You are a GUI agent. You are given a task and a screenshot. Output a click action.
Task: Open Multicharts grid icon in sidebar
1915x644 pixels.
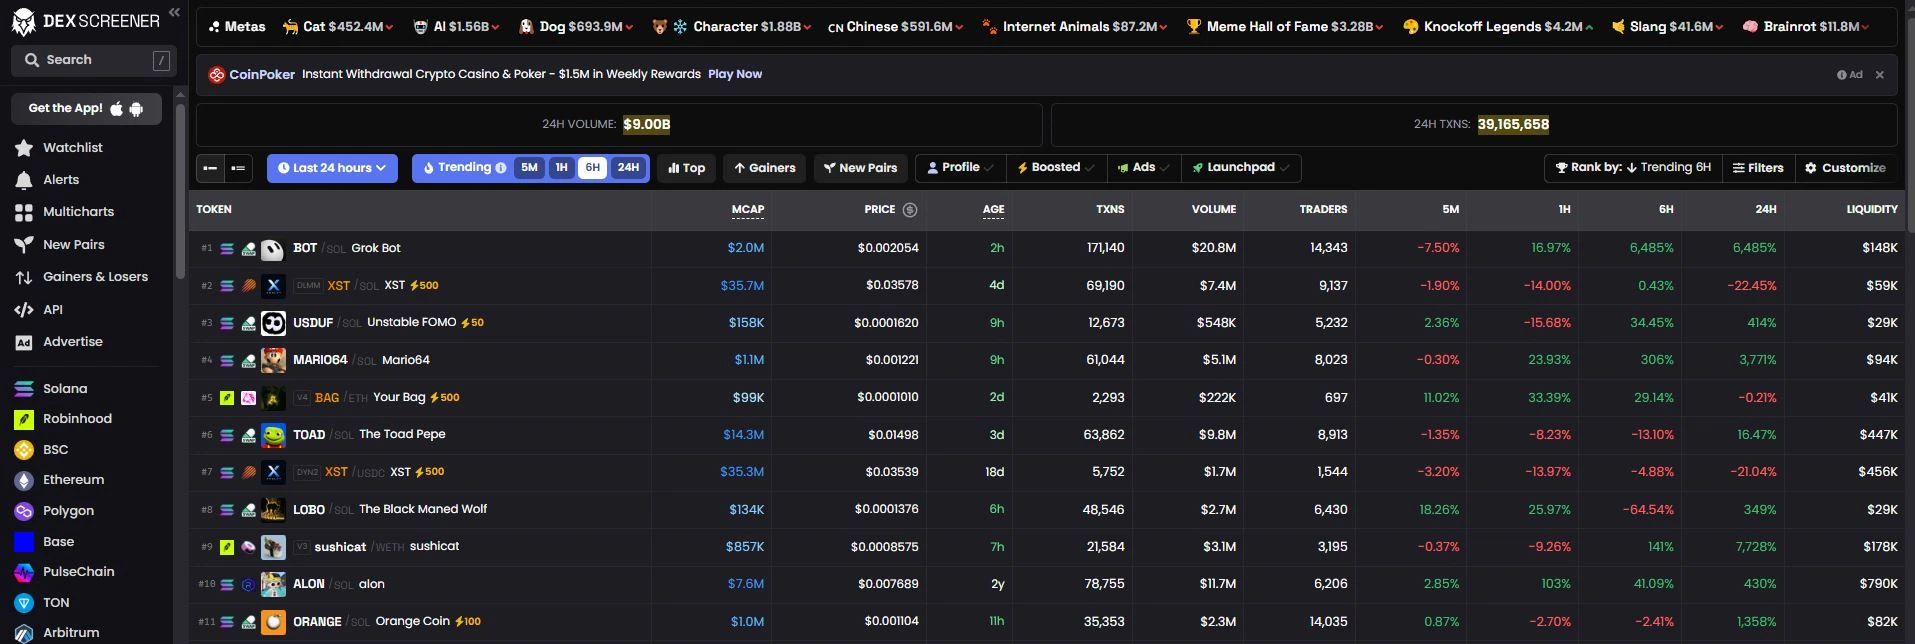[x=24, y=212]
